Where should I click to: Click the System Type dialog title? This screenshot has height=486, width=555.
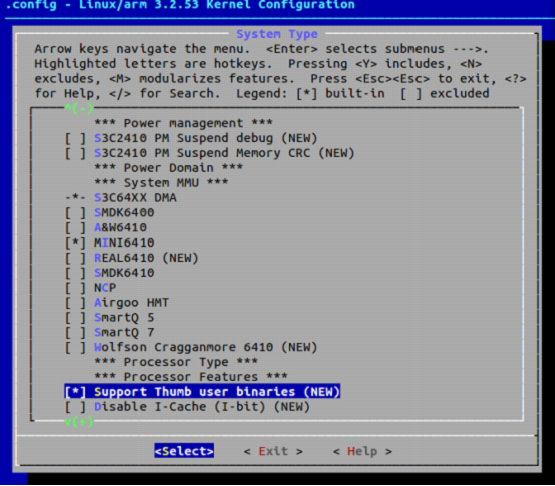(277, 34)
